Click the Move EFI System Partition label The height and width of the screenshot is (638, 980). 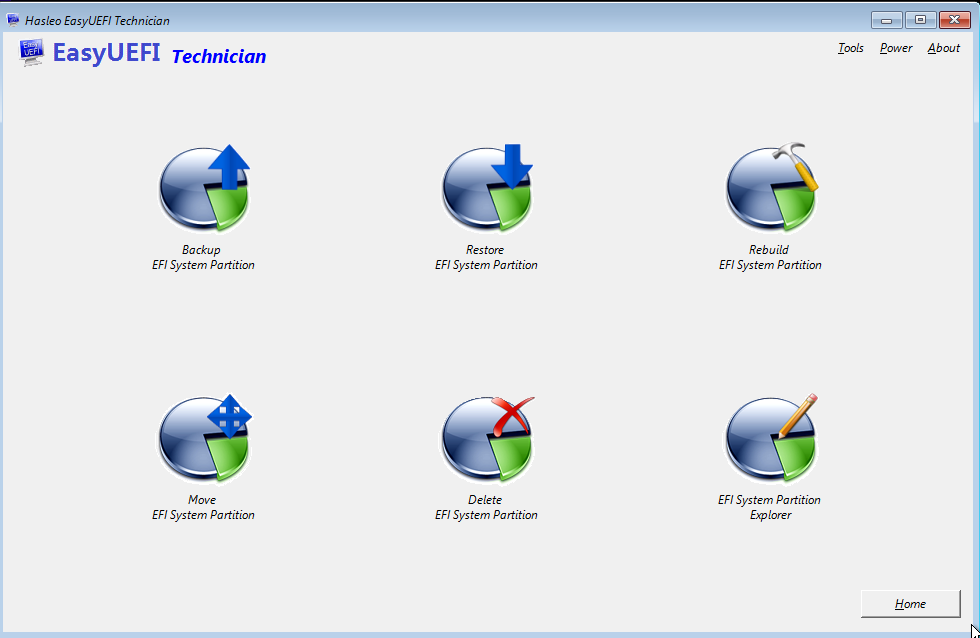click(x=203, y=507)
